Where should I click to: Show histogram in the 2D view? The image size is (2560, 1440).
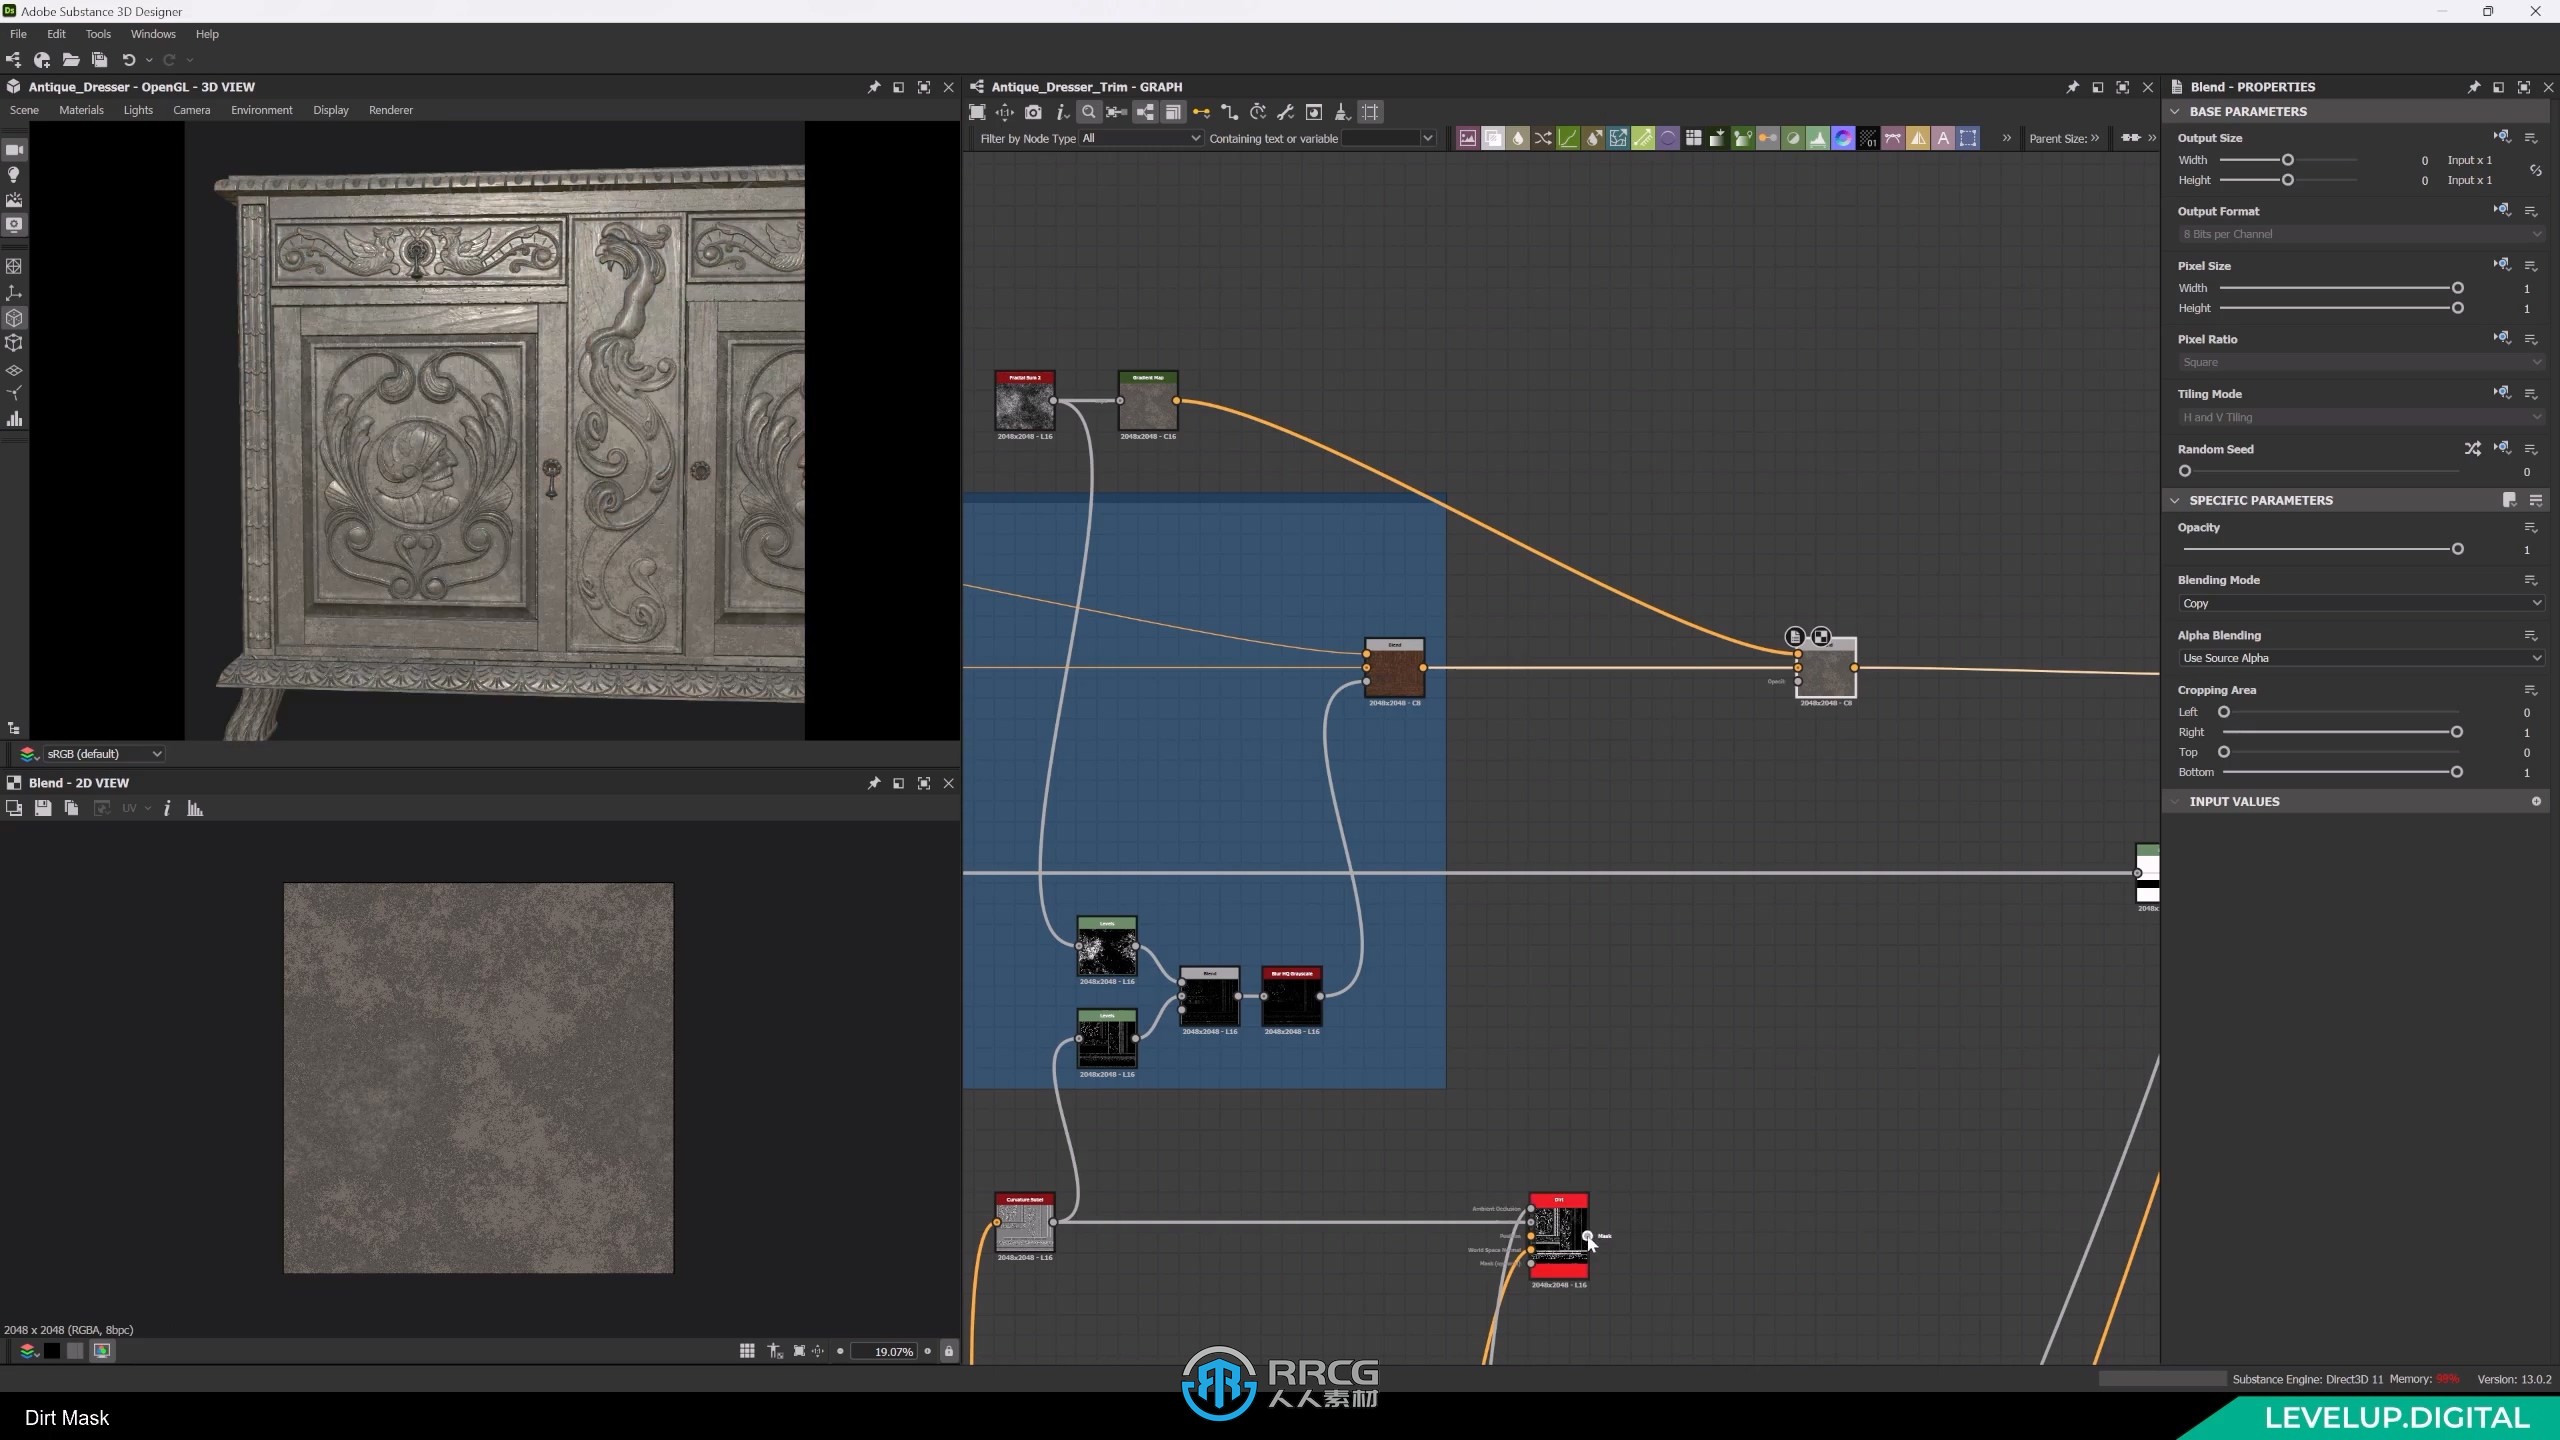195,808
